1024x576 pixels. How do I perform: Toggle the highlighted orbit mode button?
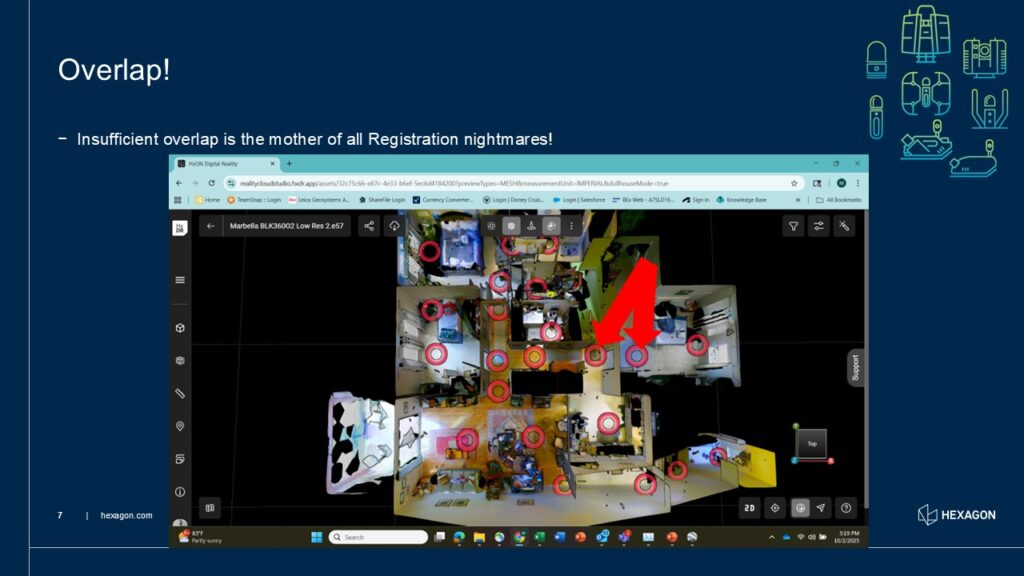tap(800, 508)
